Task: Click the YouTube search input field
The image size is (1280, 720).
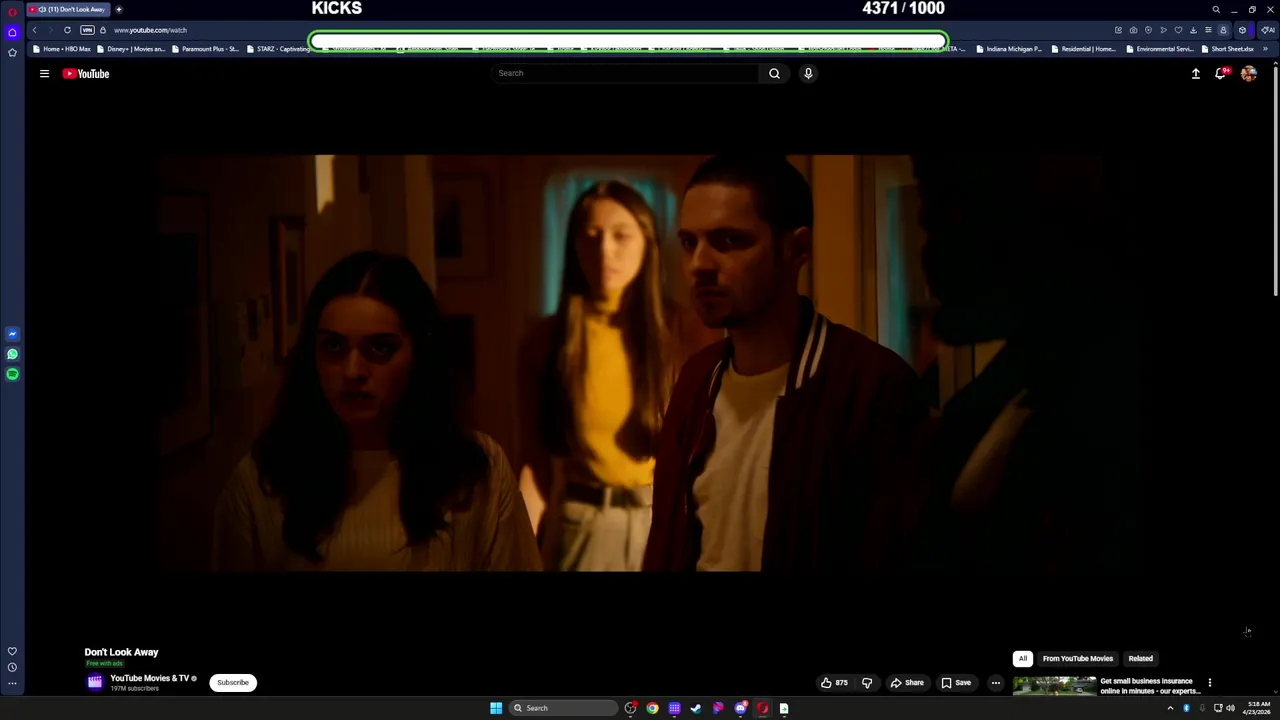Action: (x=625, y=73)
